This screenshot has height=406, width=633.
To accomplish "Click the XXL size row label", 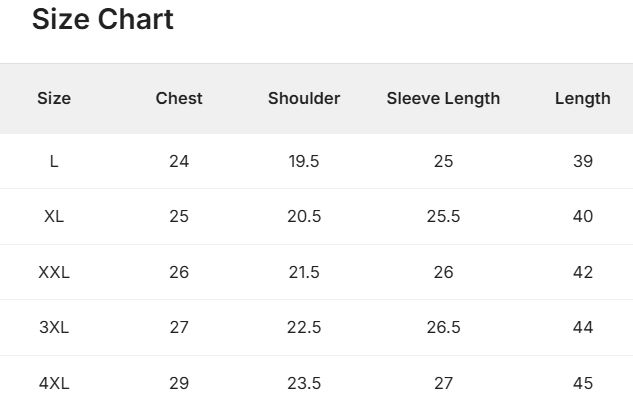I will [x=54, y=272].
